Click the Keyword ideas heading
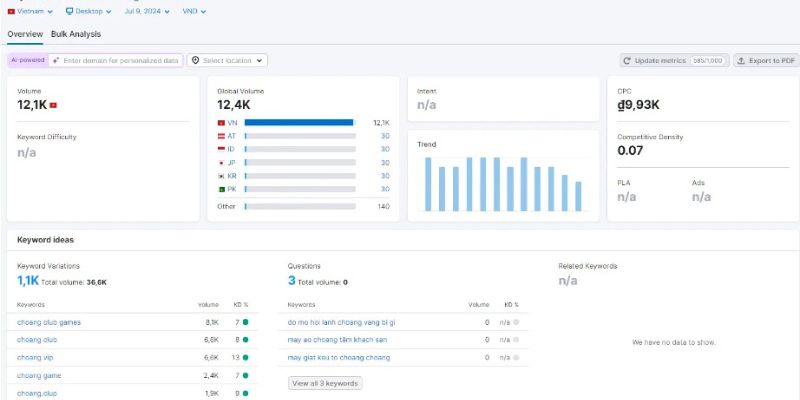Screen dimensions: 800x400 pos(45,240)
